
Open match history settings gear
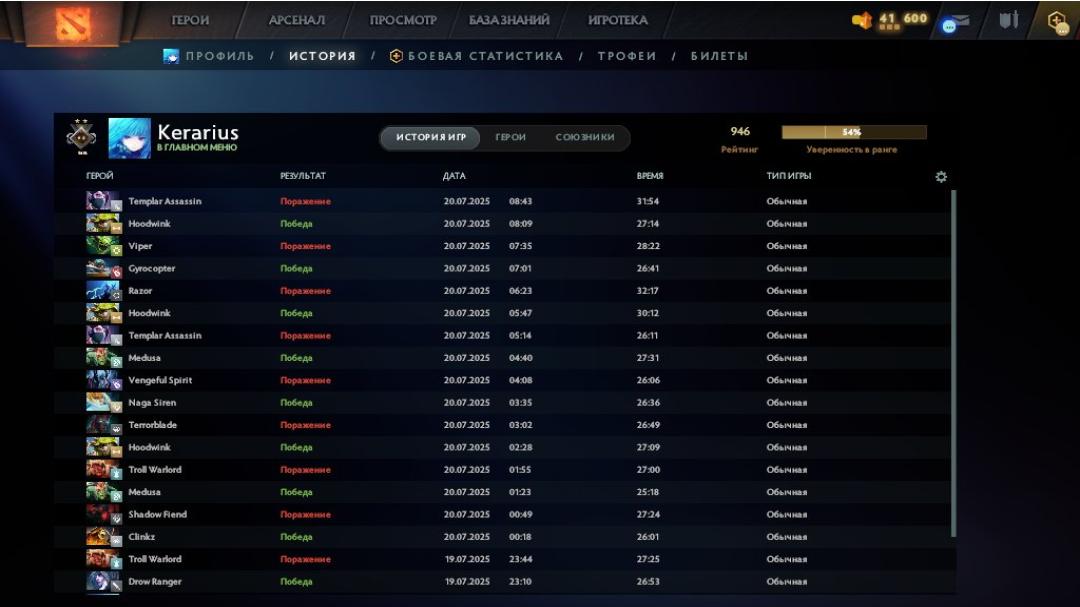pos(941,177)
